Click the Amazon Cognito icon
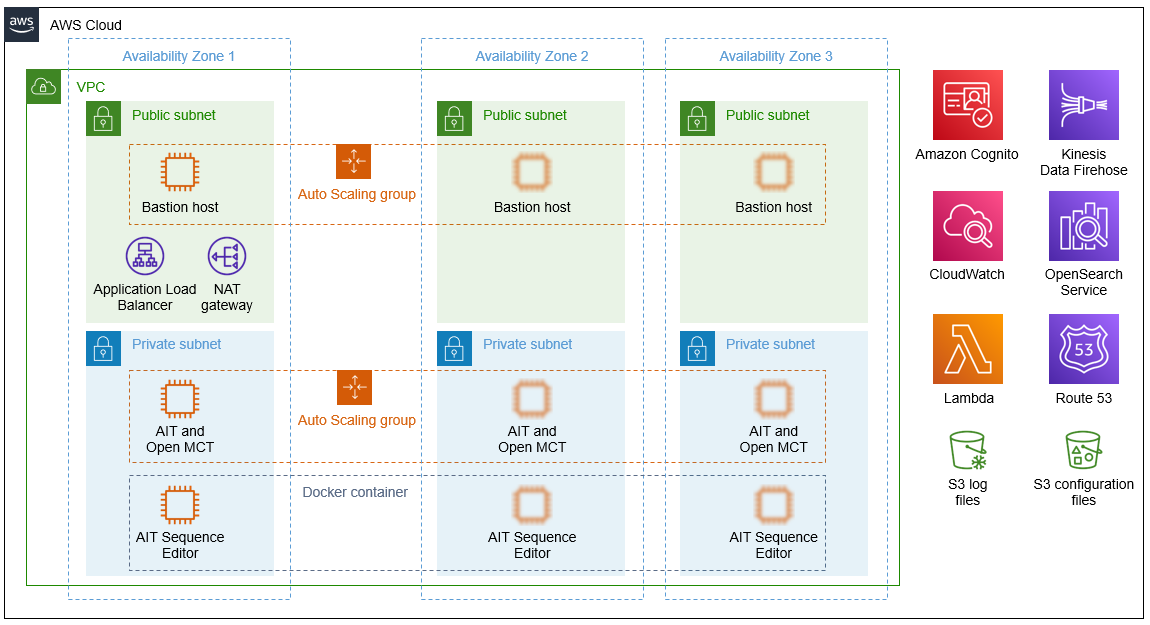1150x625 pixels. tap(967, 105)
